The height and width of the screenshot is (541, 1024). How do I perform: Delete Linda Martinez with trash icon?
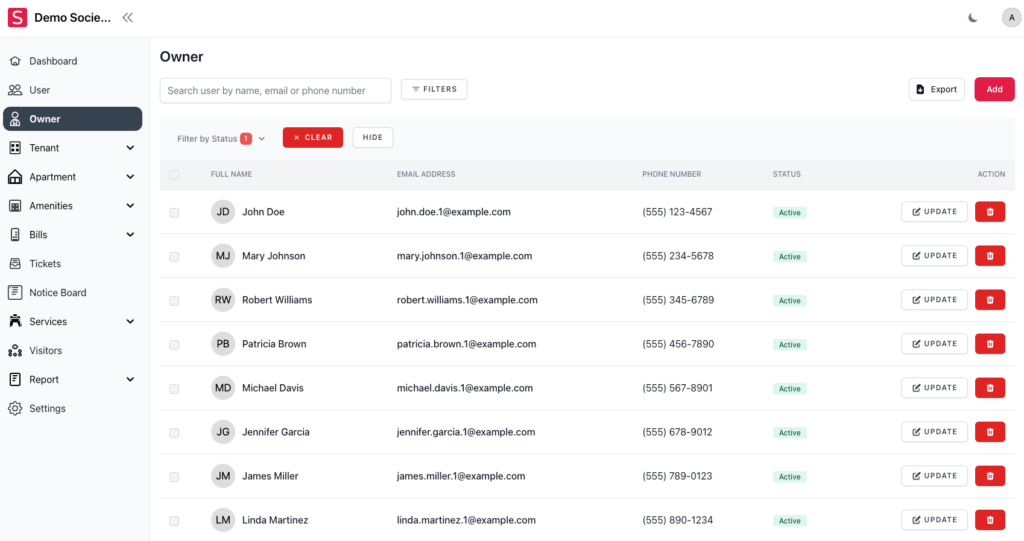tap(989, 520)
